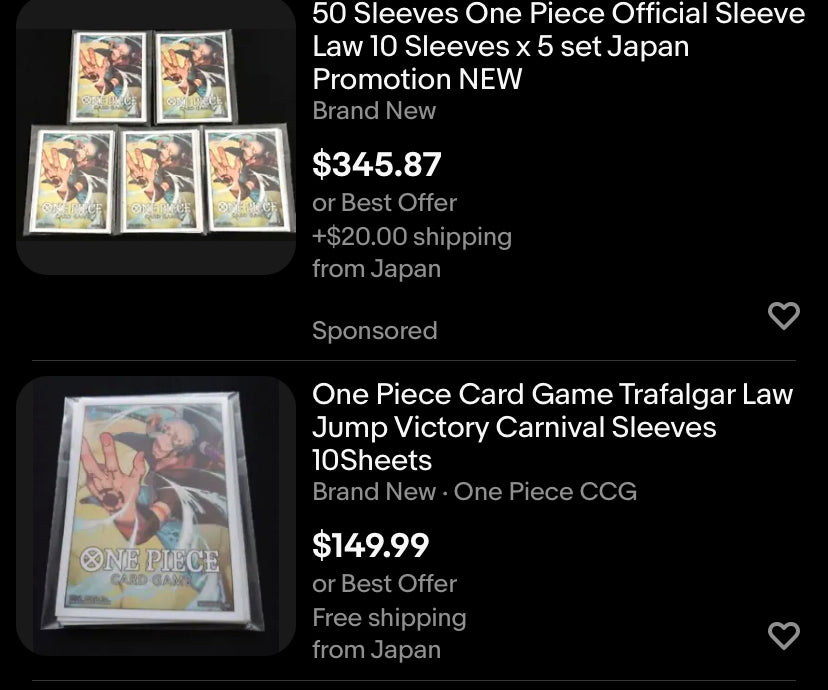Tap the "+$20.00 shipping" text
Screen dimensions: 828x690
(x=411, y=236)
